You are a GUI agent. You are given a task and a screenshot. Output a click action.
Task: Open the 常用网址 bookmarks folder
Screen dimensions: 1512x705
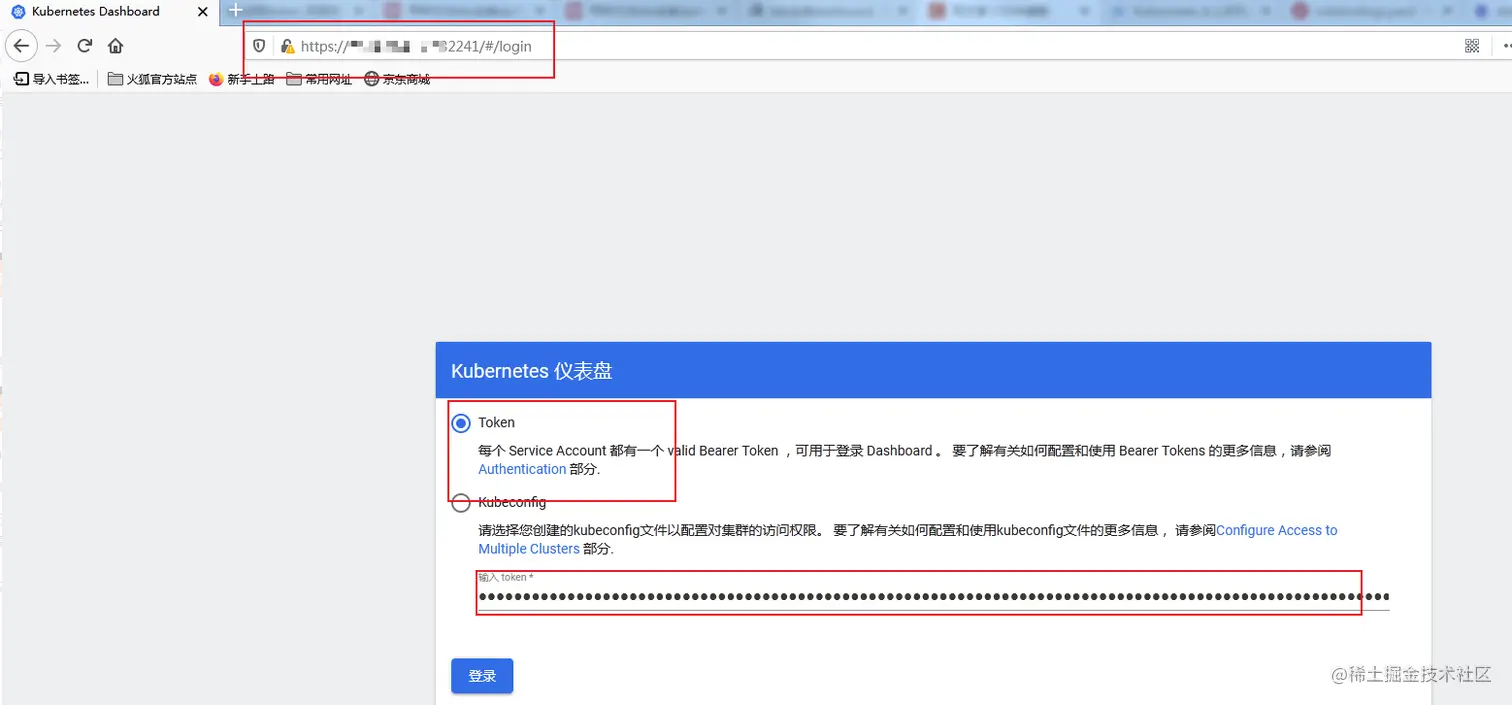319,79
